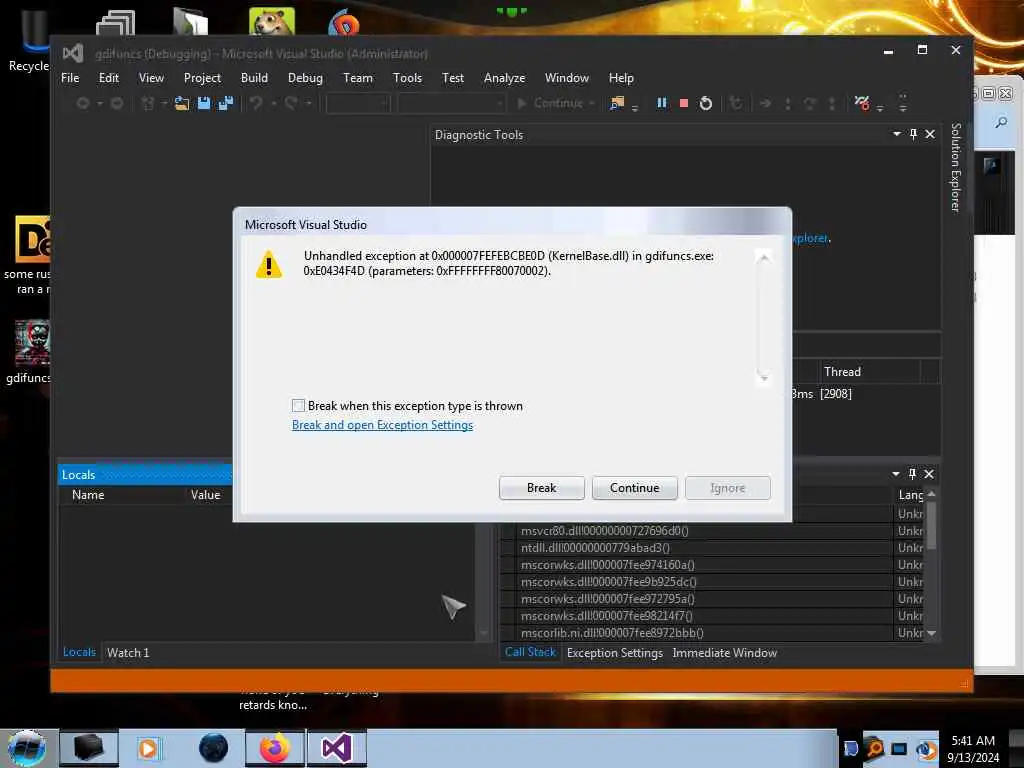Viewport: 1024px width, 768px height.
Task: Click the Save icon in toolbar
Action: click(204, 103)
